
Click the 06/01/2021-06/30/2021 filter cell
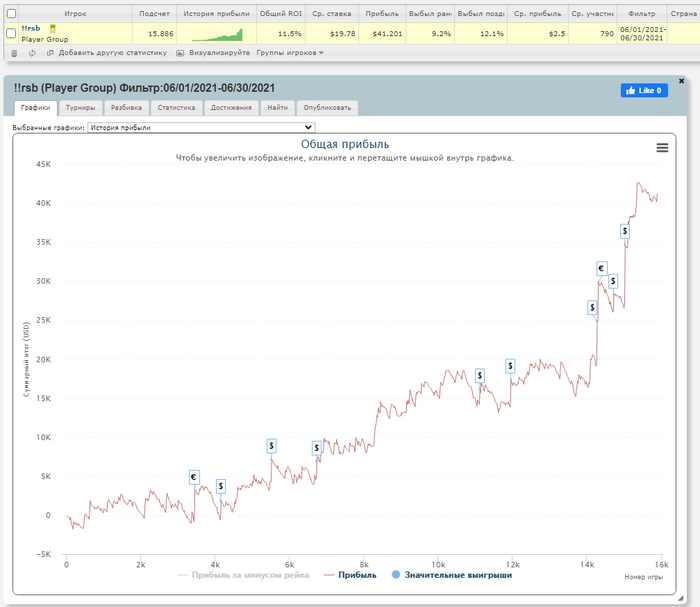[643, 34]
